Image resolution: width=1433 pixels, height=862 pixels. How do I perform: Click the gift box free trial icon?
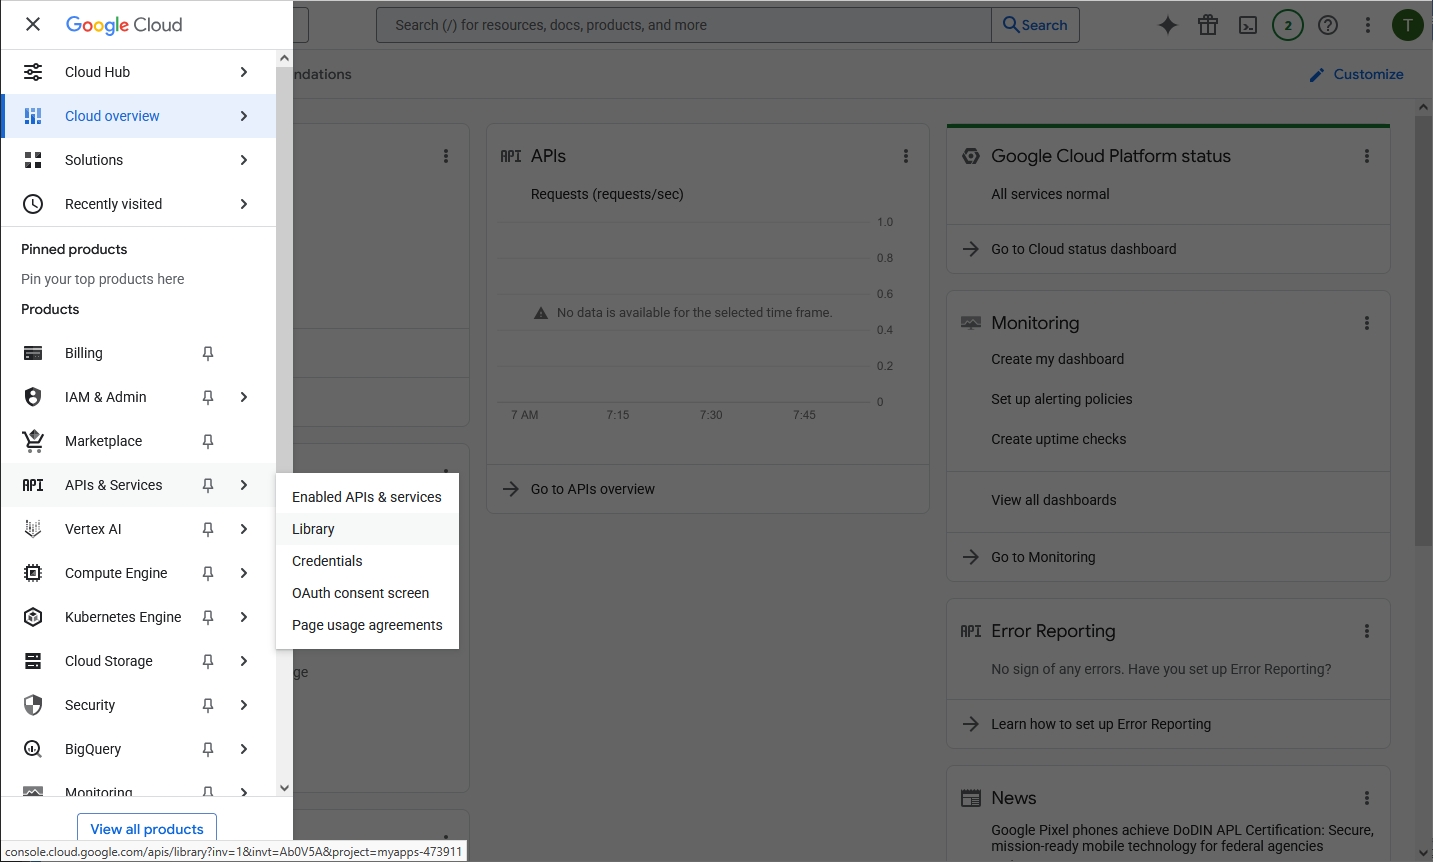coord(1208,25)
